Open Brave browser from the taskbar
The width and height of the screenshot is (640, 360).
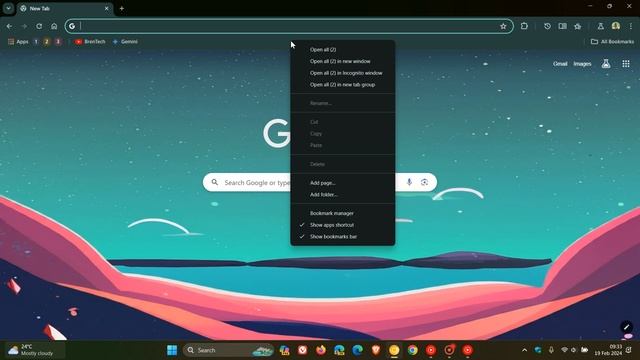(x=376, y=350)
